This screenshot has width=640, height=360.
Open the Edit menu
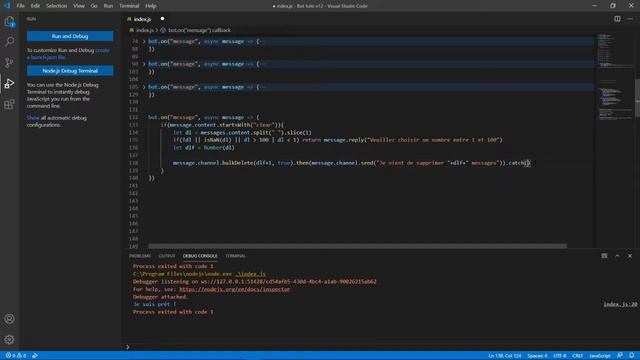coord(36,6)
